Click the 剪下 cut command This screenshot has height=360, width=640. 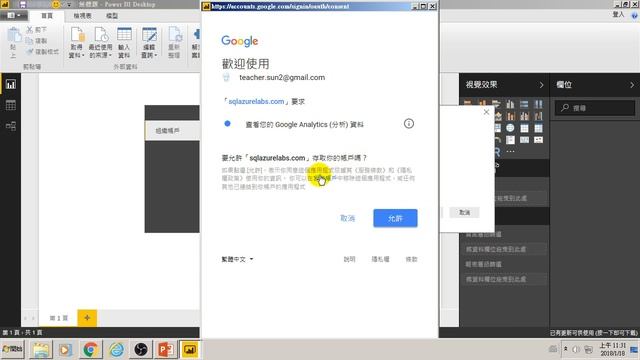37,30
